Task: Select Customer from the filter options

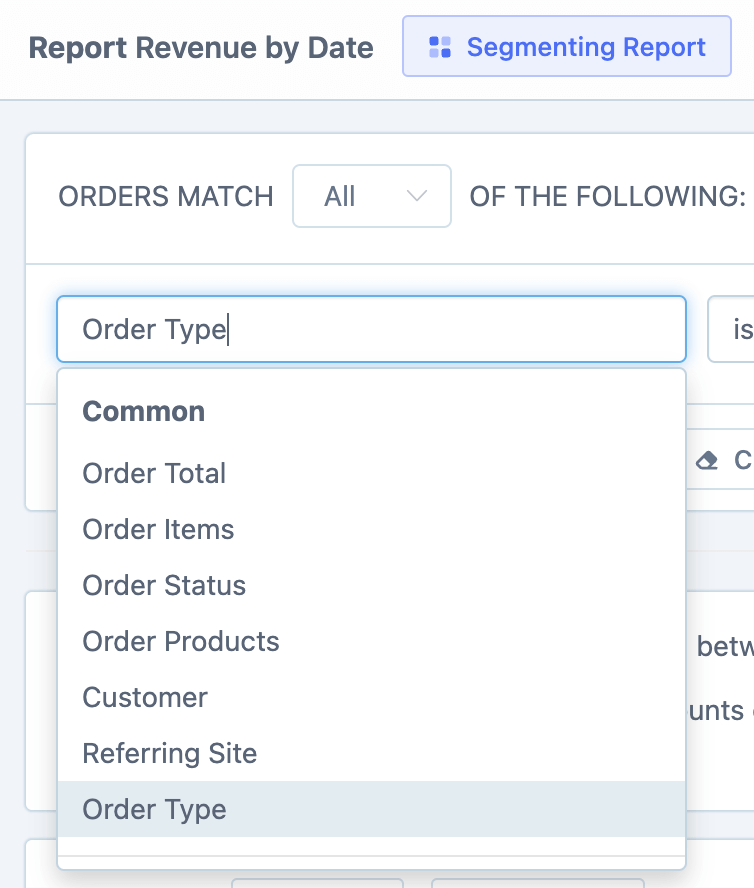Action: pos(145,697)
